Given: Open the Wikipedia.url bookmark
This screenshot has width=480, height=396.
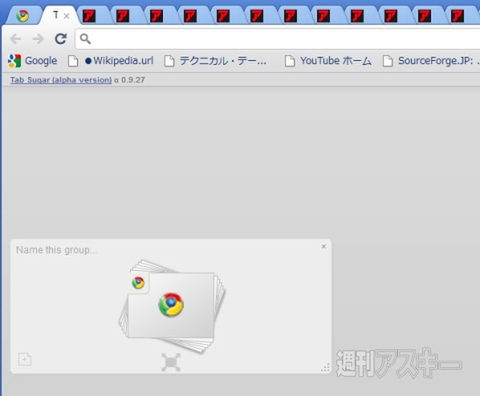Looking at the screenshot, I should (x=111, y=61).
